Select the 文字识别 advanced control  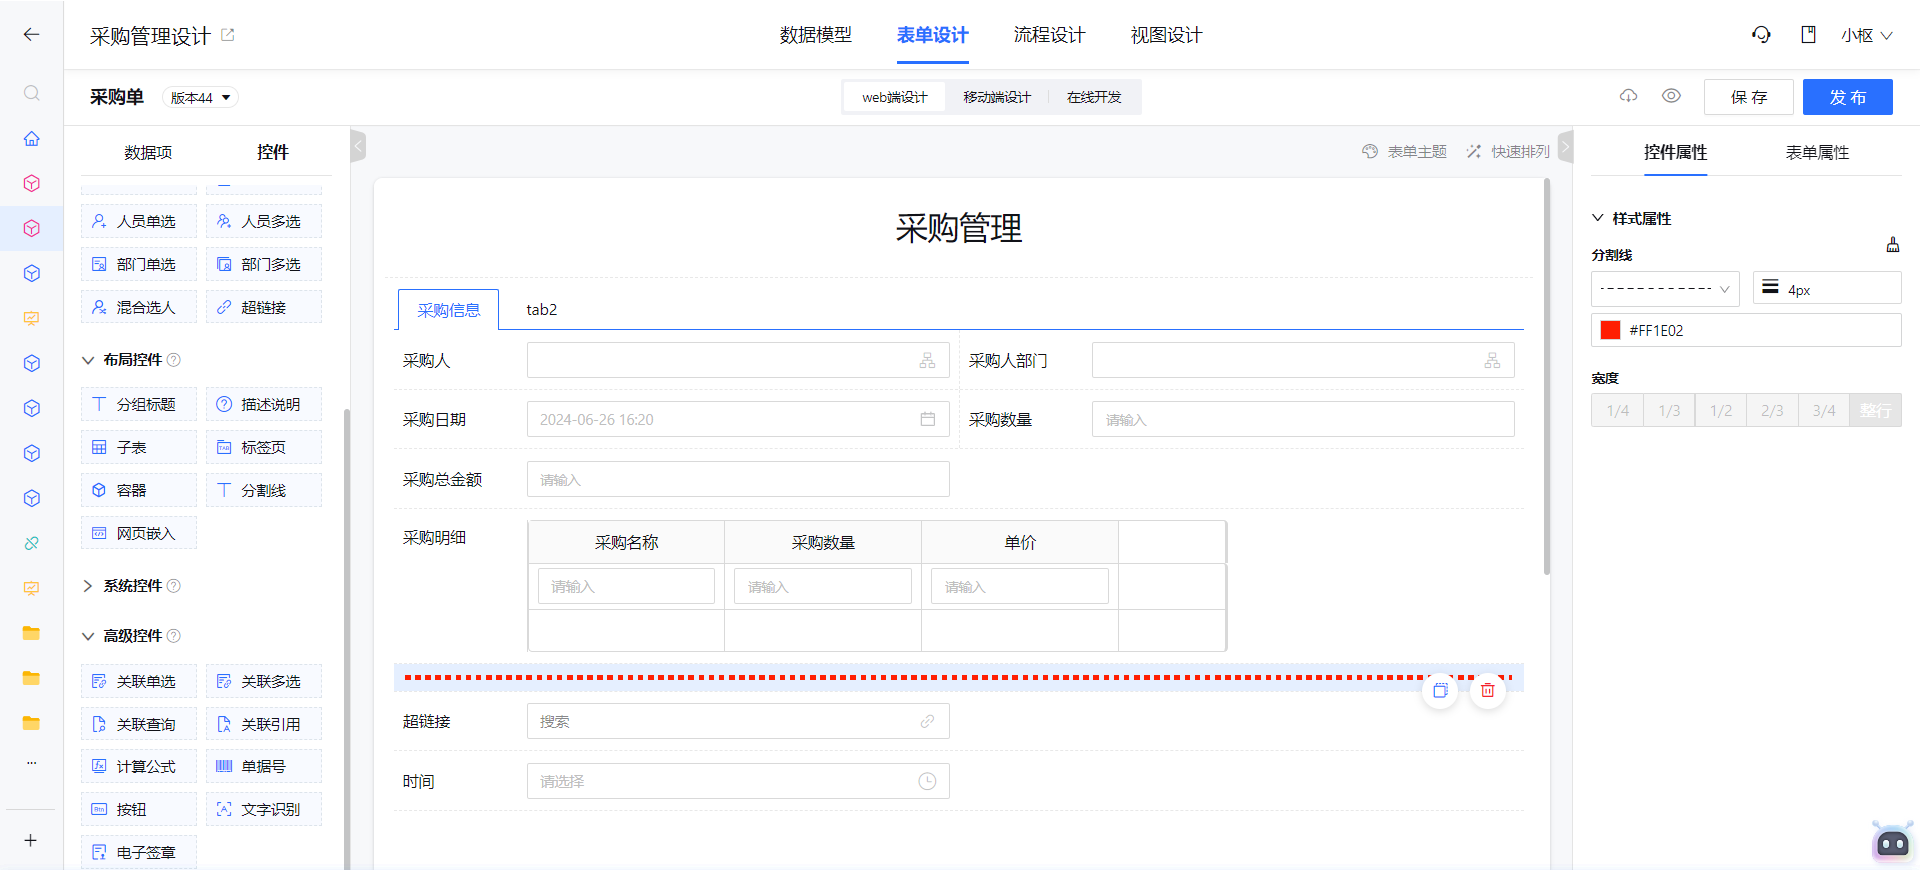[264, 809]
